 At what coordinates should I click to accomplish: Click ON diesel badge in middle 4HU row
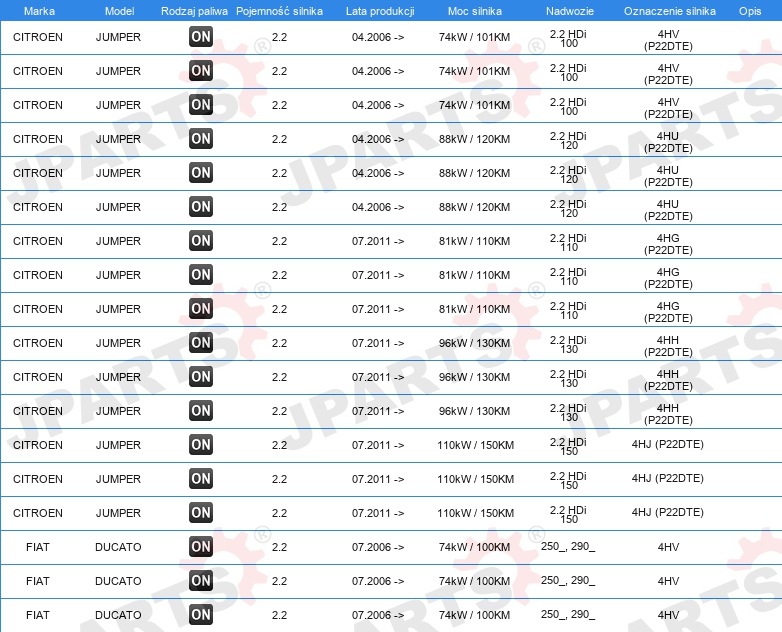201,172
